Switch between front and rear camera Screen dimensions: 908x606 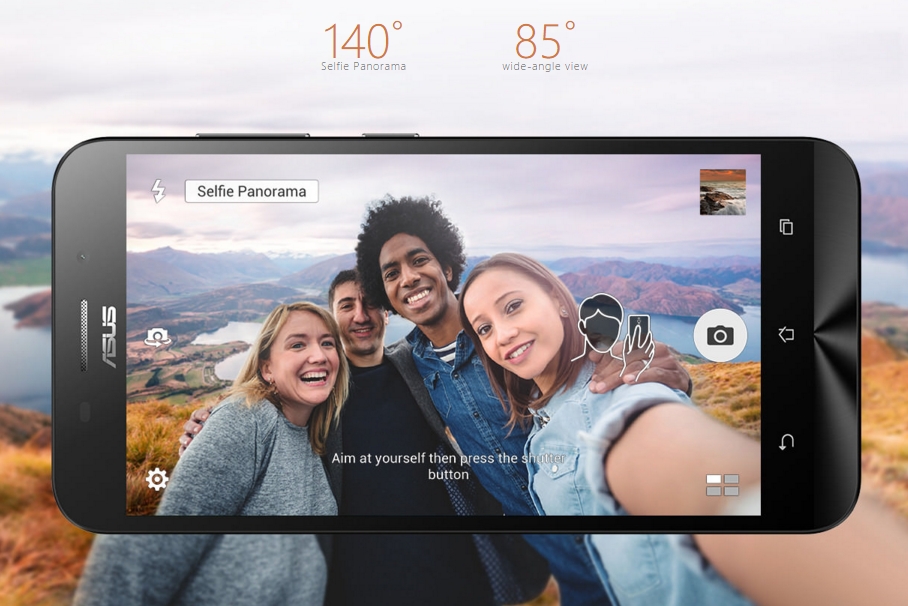[157, 338]
